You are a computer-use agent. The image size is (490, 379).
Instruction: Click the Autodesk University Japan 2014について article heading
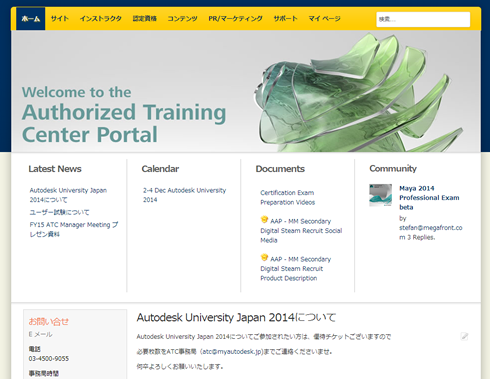click(x=236, y=317)
